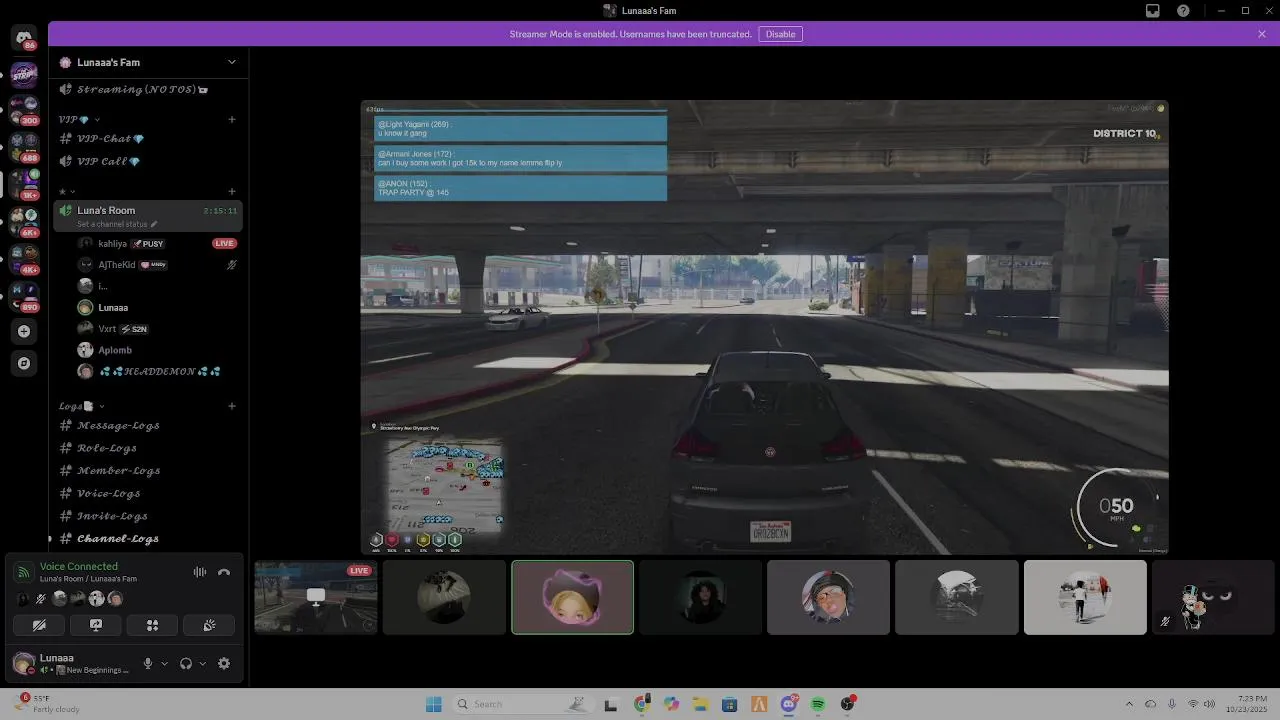Select AJTheKid in voice member list
This screenshot has height=720, width=1280.
(158, 265)
